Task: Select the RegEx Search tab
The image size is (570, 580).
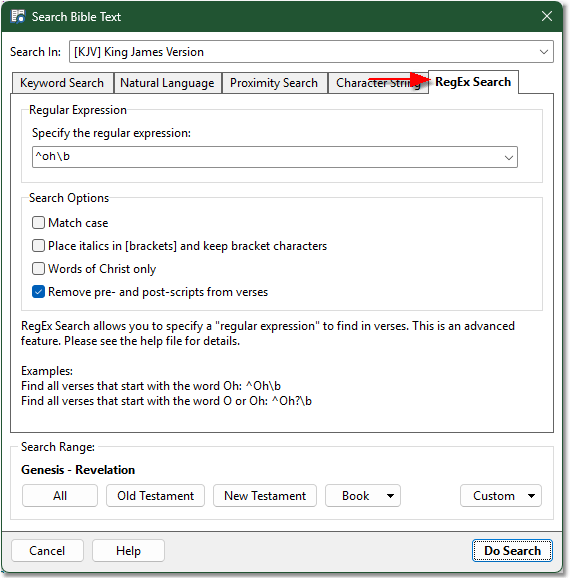Action: pos(473,82)
